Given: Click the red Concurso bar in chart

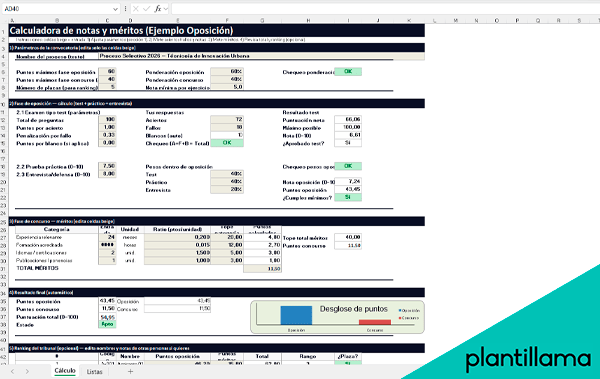Looking at the screenshot, I should pyautogui.click(x=375, y=322).
